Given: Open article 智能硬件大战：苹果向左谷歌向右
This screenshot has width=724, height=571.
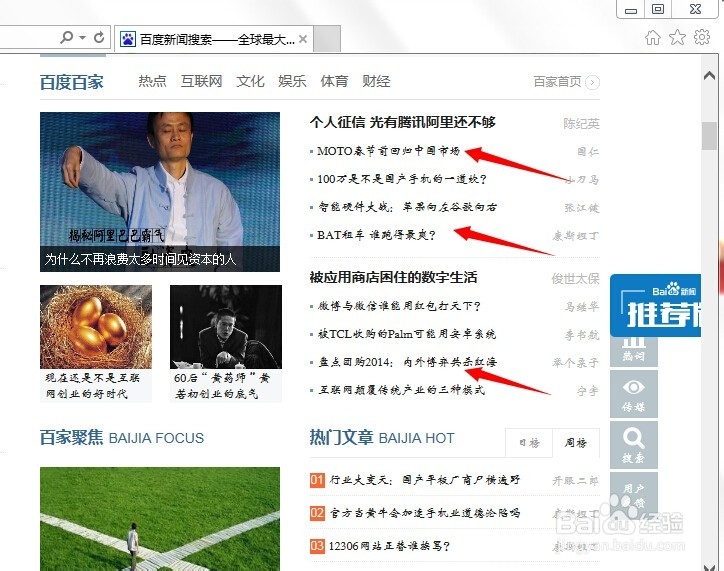Looking at the screenshot, I should click(x=407, y=207).
